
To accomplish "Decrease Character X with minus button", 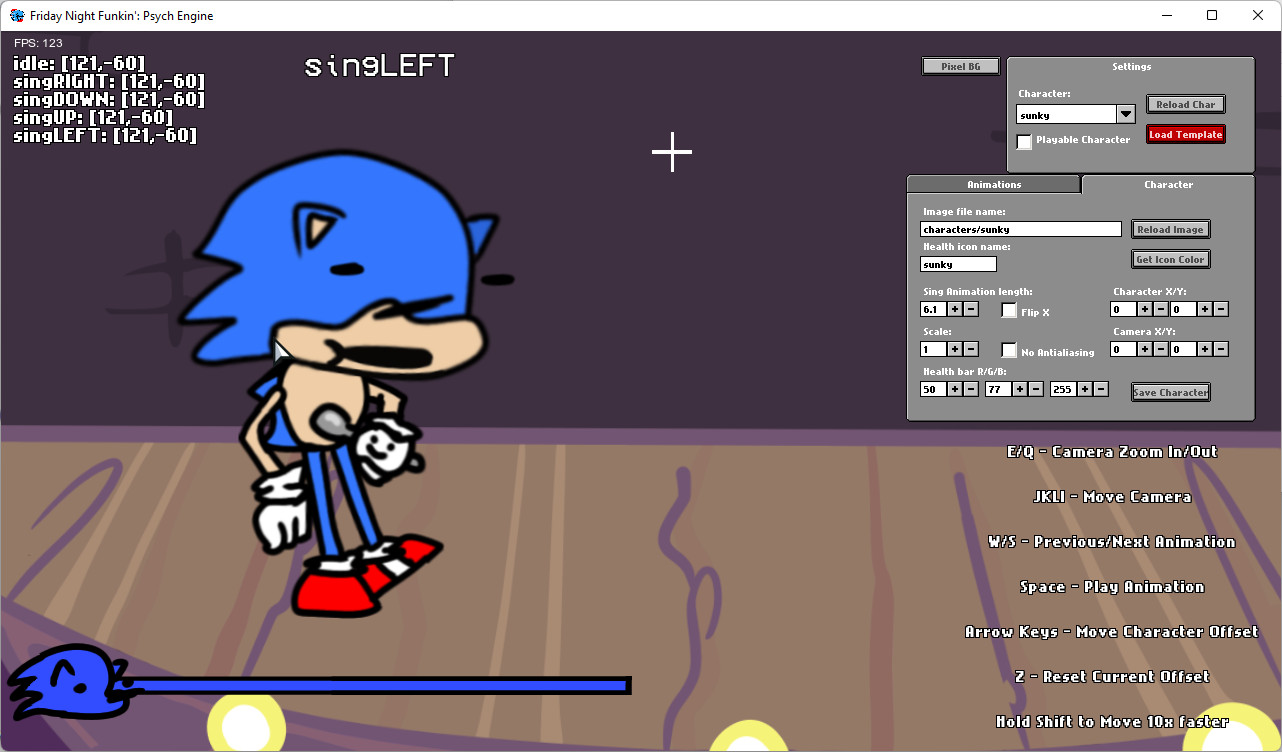I will (1161, 310).
